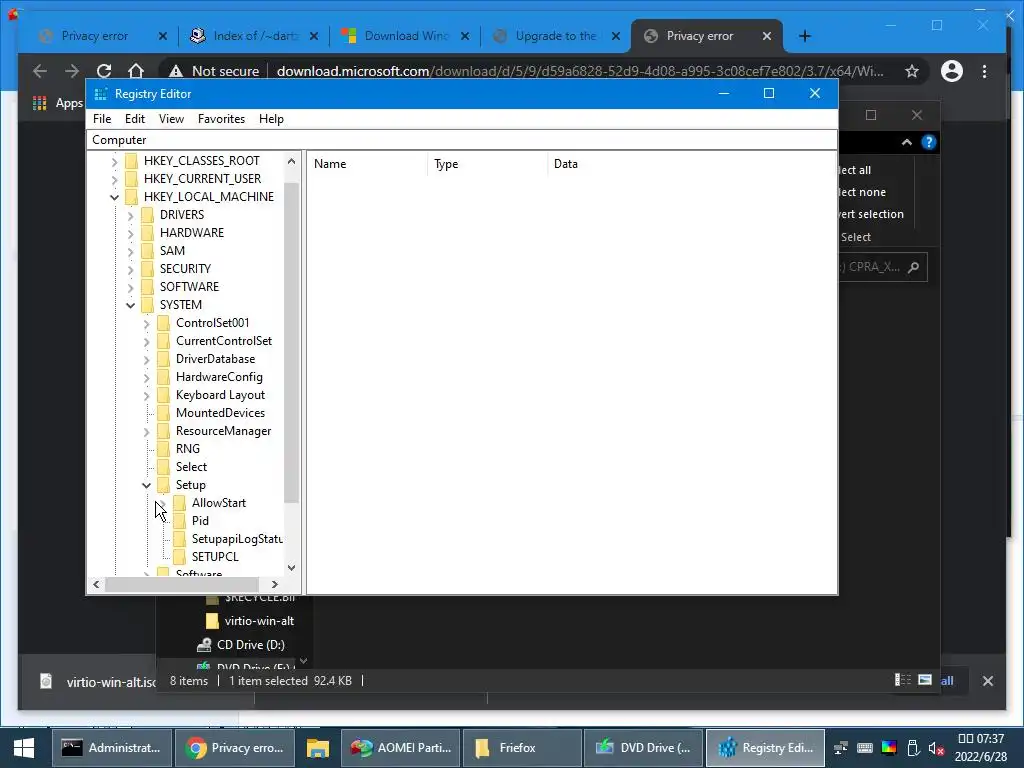Select the DriverDatabase folder icon
1024x768 pixels.
point(163,359)
